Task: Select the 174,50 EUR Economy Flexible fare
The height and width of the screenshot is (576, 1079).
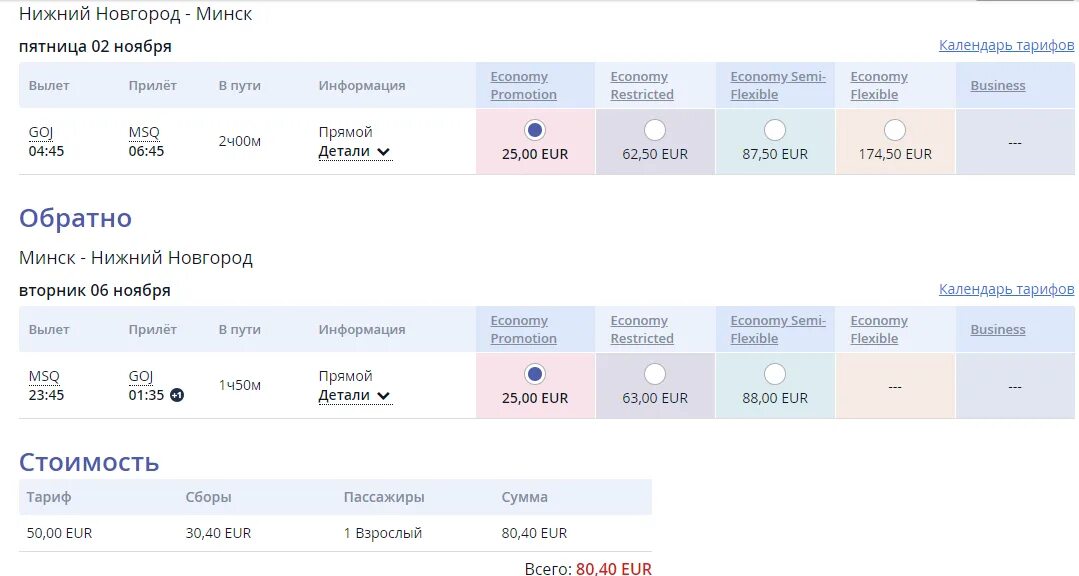Action: point(895,130)
